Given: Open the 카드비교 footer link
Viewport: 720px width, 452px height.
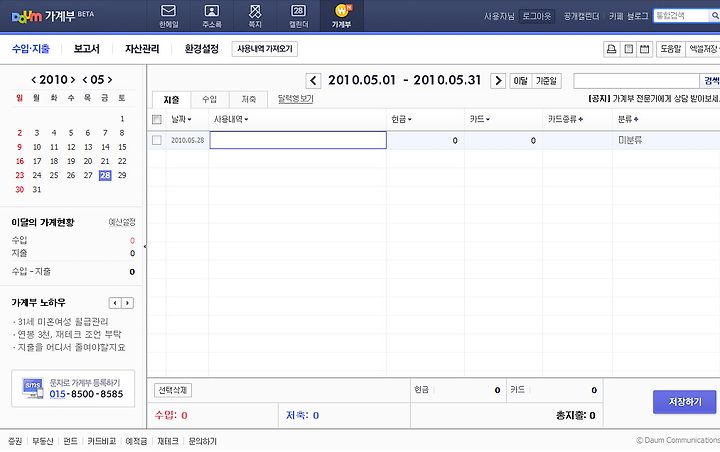Looking at the screenshot, I should click(102, 441).
